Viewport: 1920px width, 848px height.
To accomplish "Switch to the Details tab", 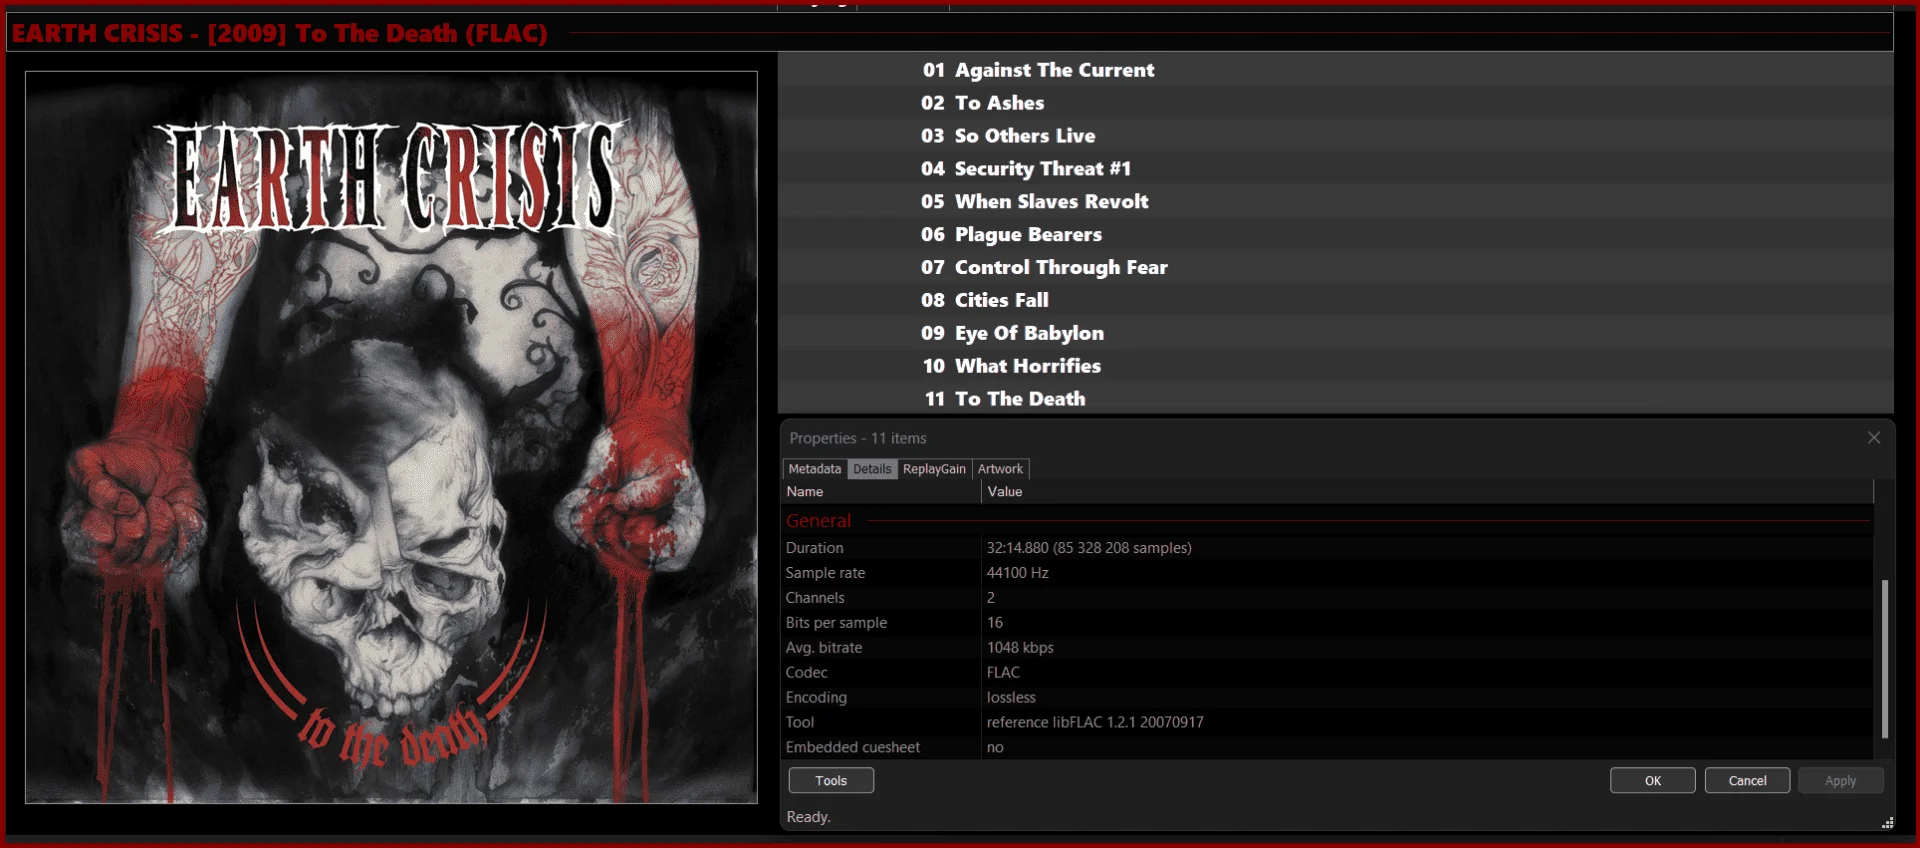I will (x=872, y=469).
